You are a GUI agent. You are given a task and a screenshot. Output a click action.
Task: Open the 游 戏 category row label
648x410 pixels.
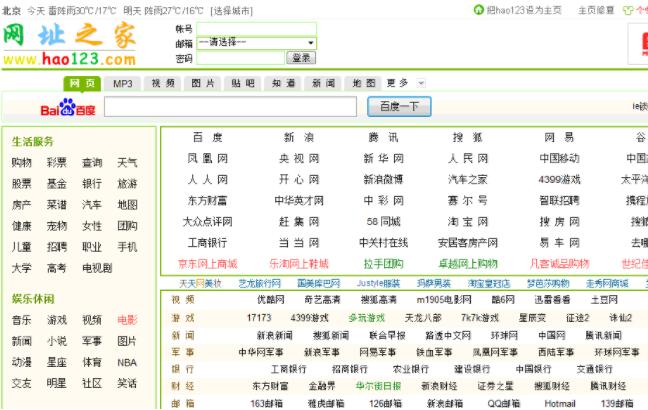(183, 318)
